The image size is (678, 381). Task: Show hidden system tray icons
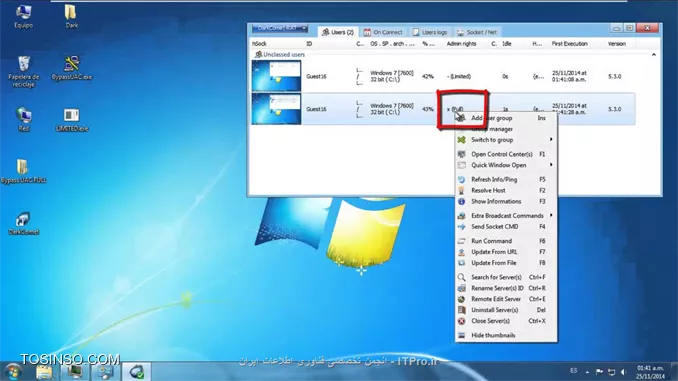[x=587, y=371]
